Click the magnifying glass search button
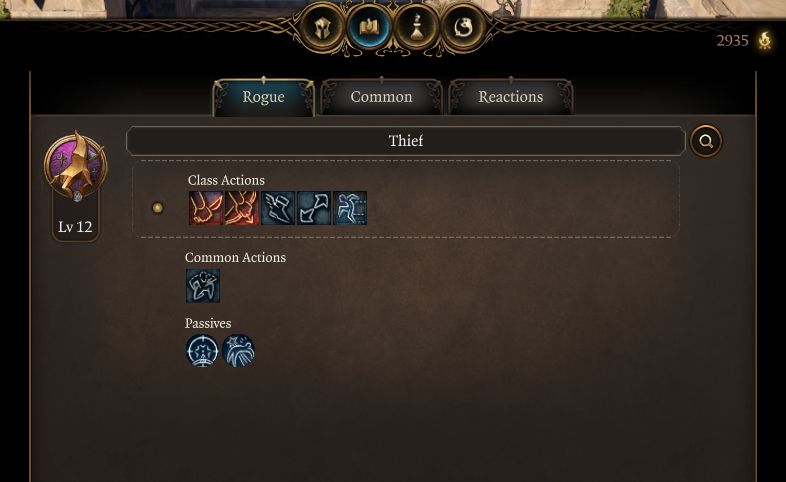 [706, 141]
